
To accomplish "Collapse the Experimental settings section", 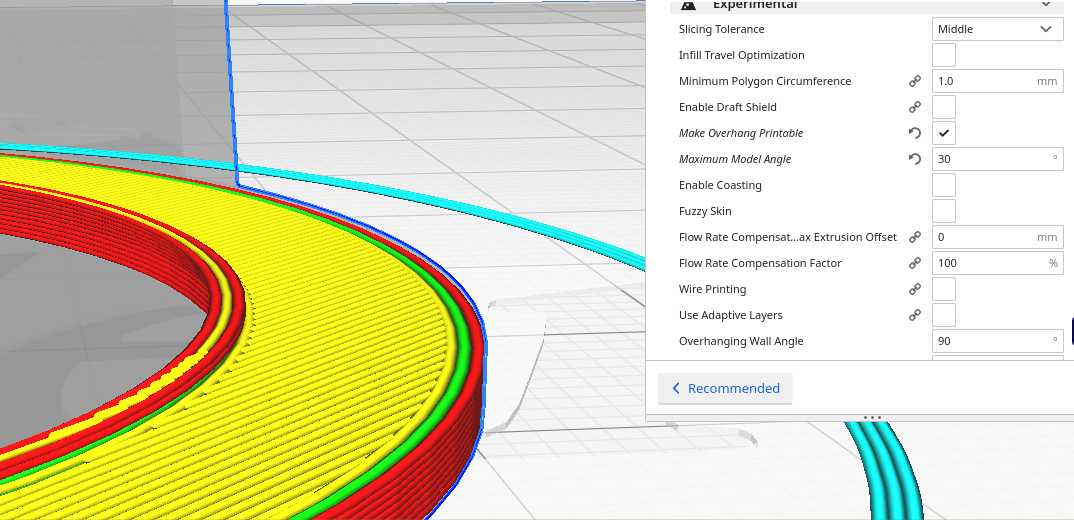I will 1046,5.
